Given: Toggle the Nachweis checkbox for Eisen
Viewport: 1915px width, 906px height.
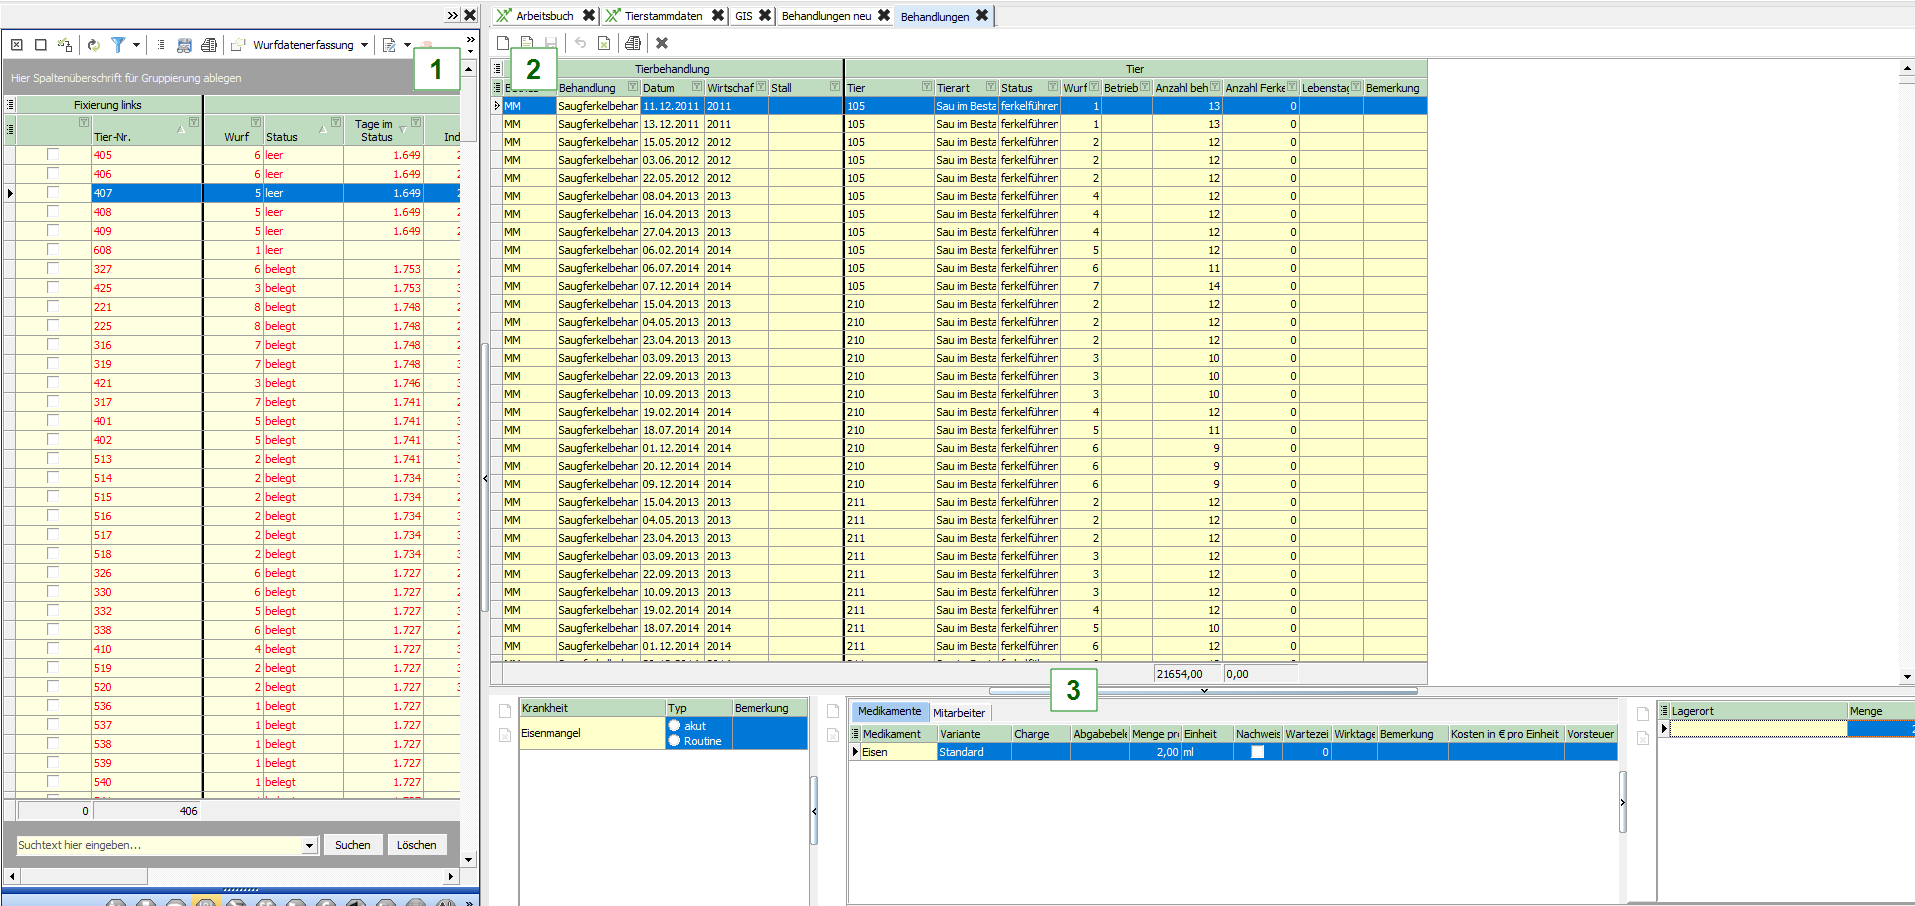Looking at the screenshot, I should coord(1257,752).
